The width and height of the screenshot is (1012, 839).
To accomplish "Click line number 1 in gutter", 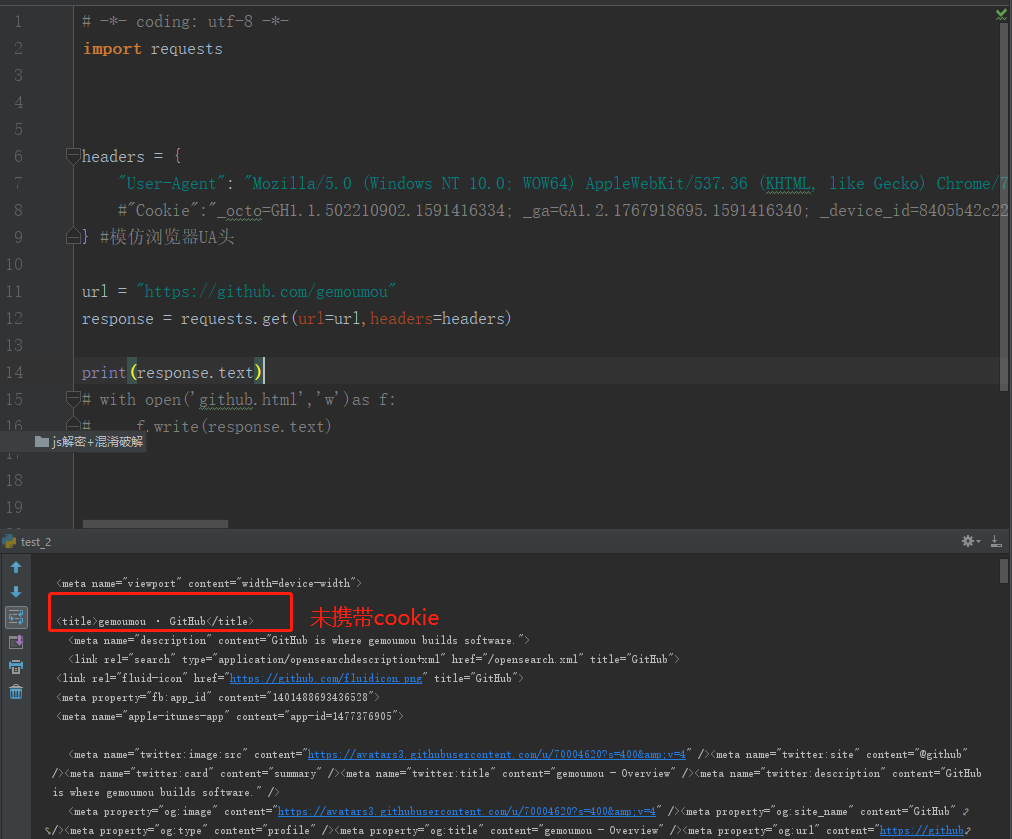I will click(18, 21).
